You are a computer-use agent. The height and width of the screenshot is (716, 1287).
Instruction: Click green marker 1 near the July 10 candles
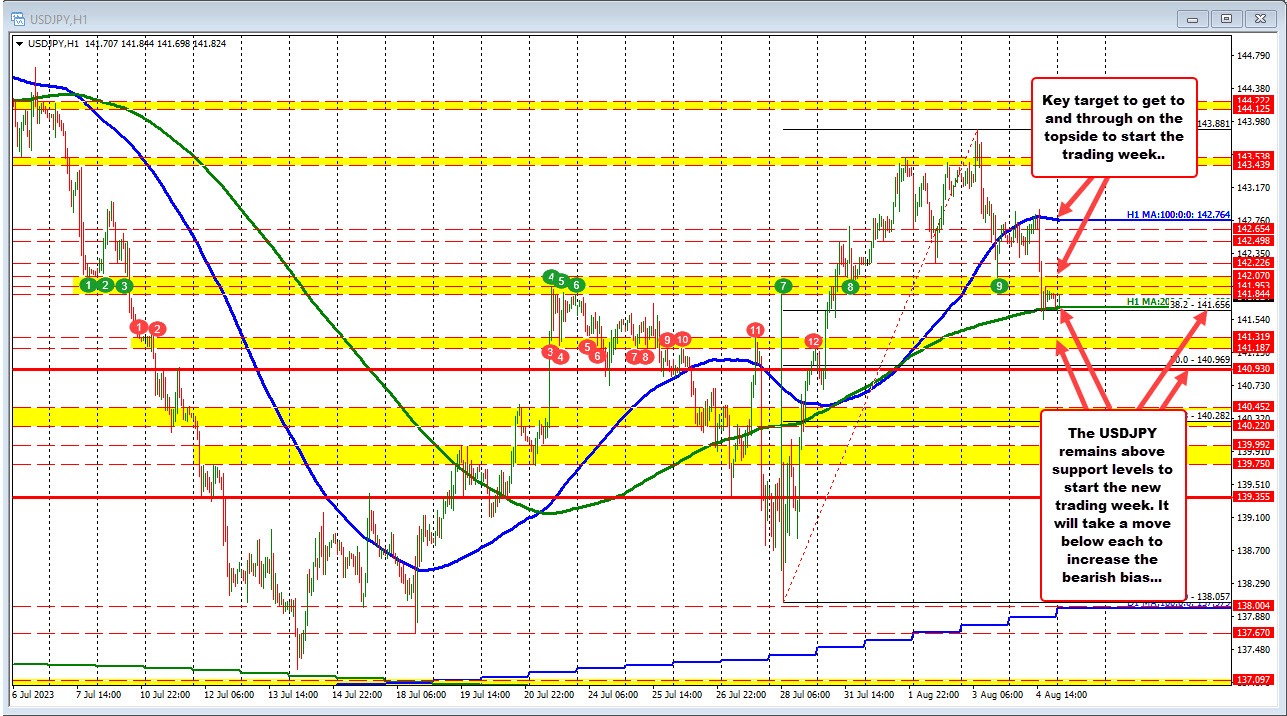click(x=87, y=286)
